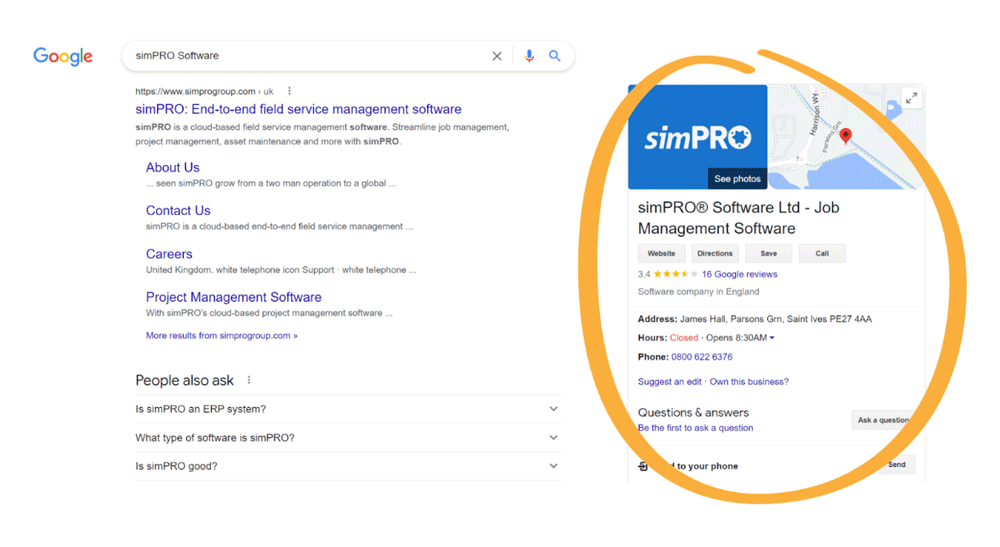This screenshot has width=1000, height=547.
Task: Expand the map with the arrows icon
Action: [x=912, y=98]
